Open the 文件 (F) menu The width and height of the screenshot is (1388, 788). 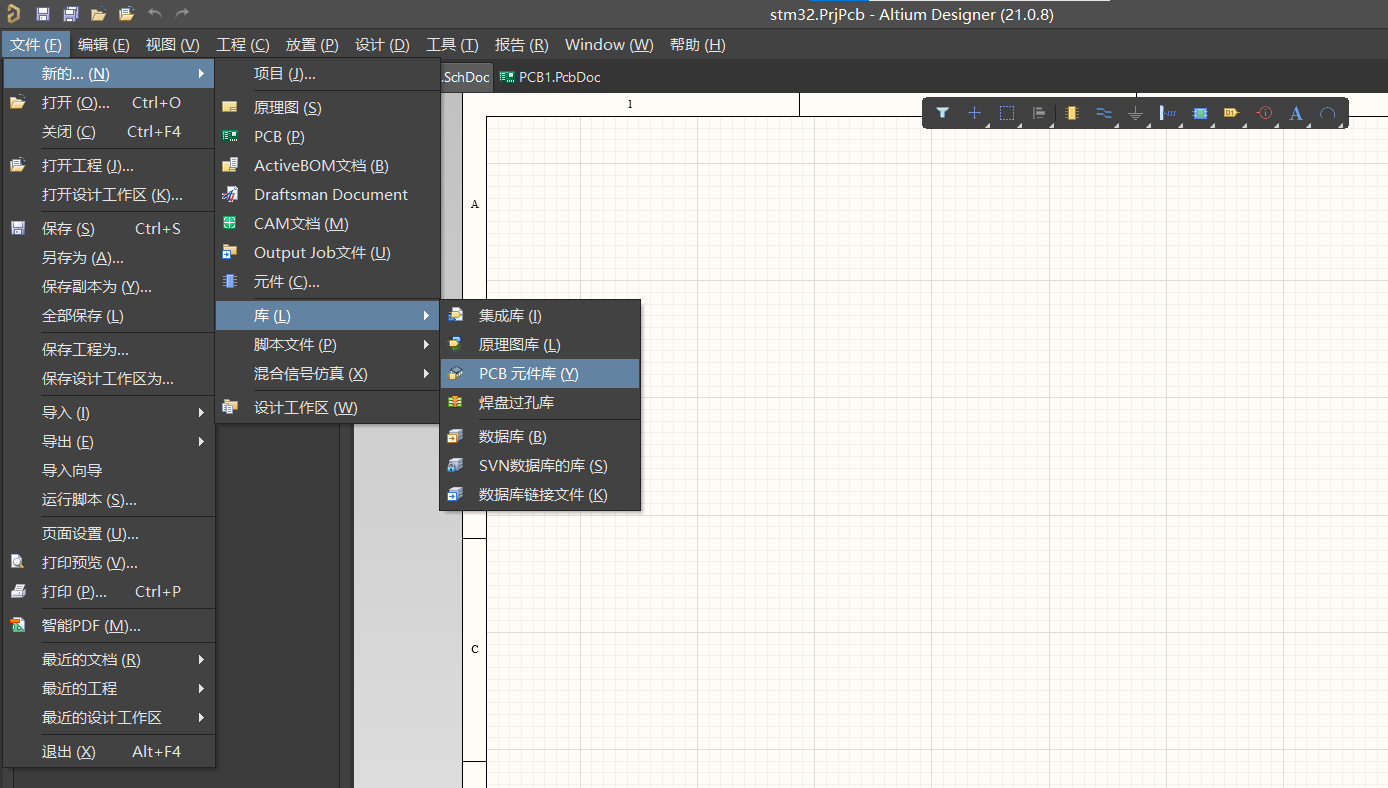[36, 45]
